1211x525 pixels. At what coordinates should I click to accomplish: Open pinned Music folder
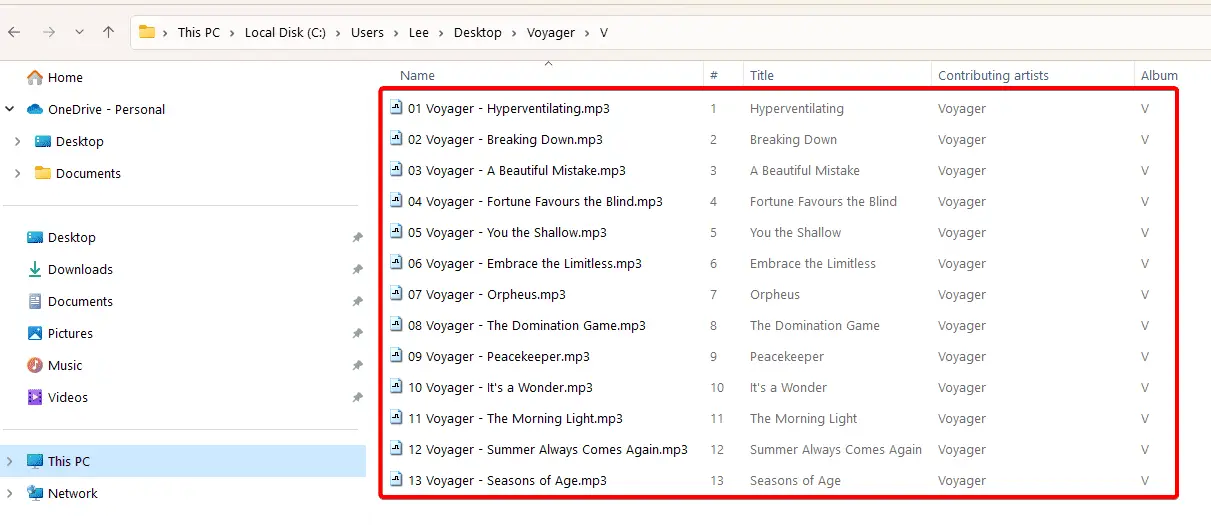[x=65, y=365]
